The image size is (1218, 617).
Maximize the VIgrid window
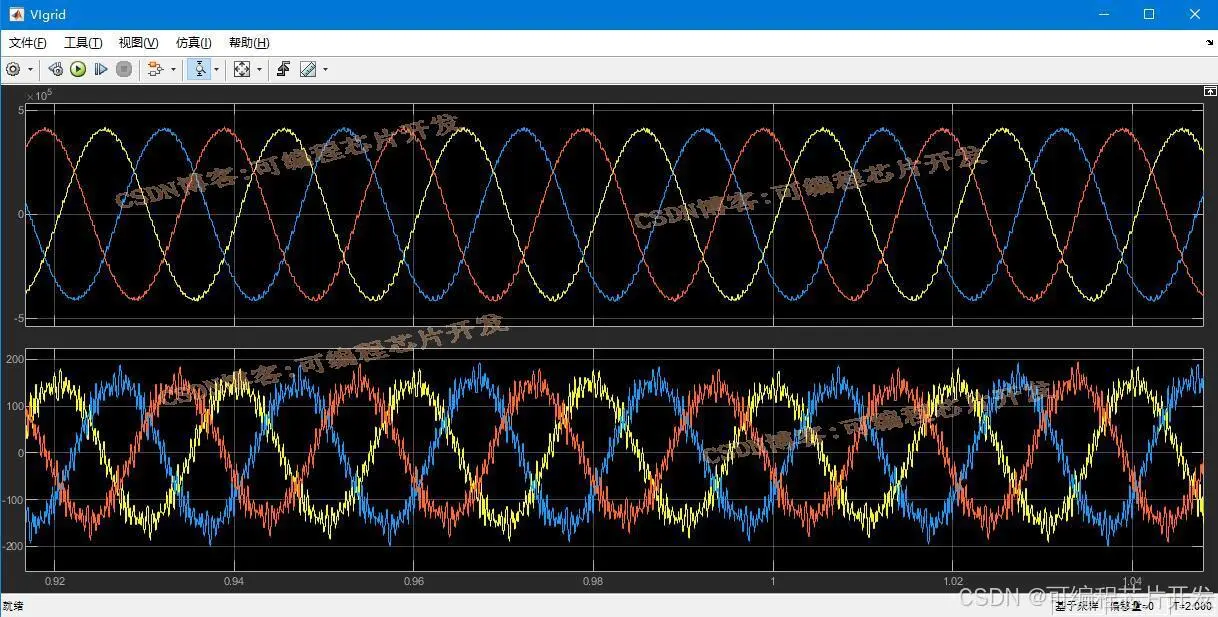pos(1149,14)
